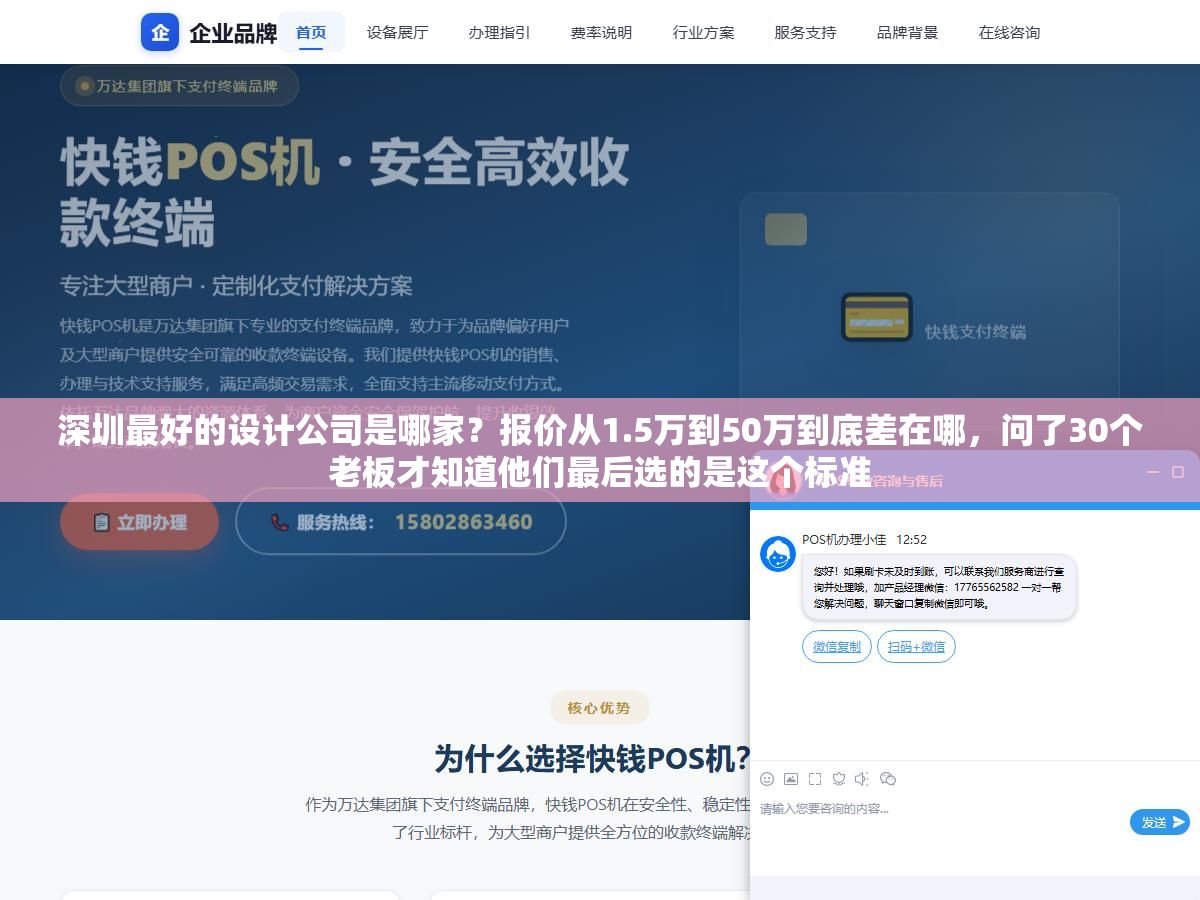Click the 扫码+微信 button in chat
The height and width of the screenshot is (900, 1200).
(x=916, y=647)
